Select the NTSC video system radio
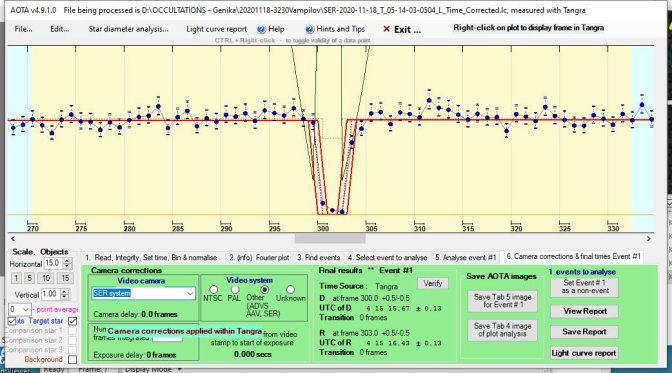This screenshot has width=672, height=373. point(213,290)
